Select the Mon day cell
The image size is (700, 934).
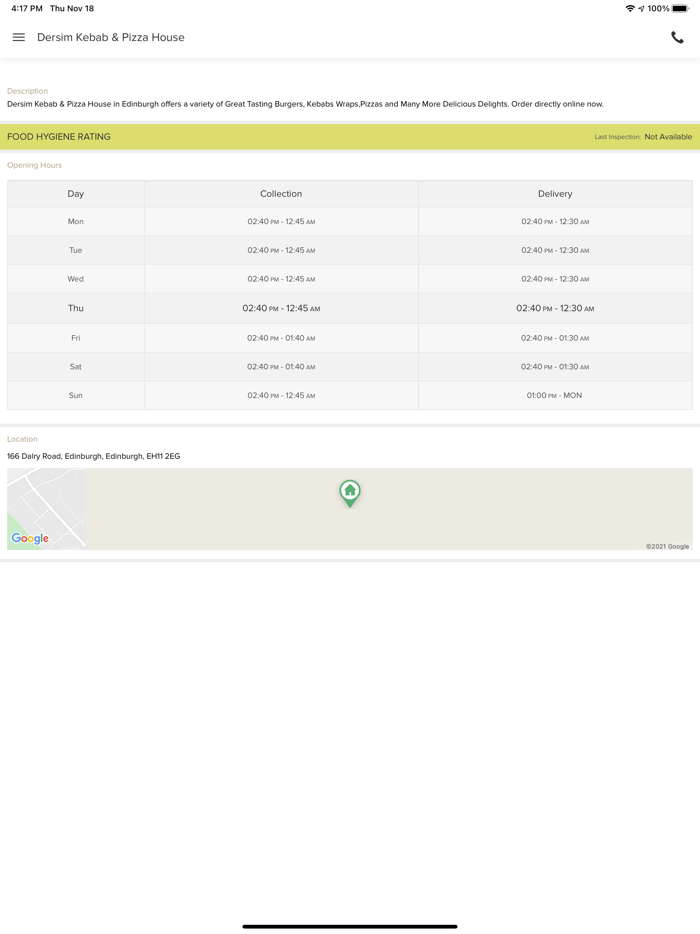click(76, 222)
